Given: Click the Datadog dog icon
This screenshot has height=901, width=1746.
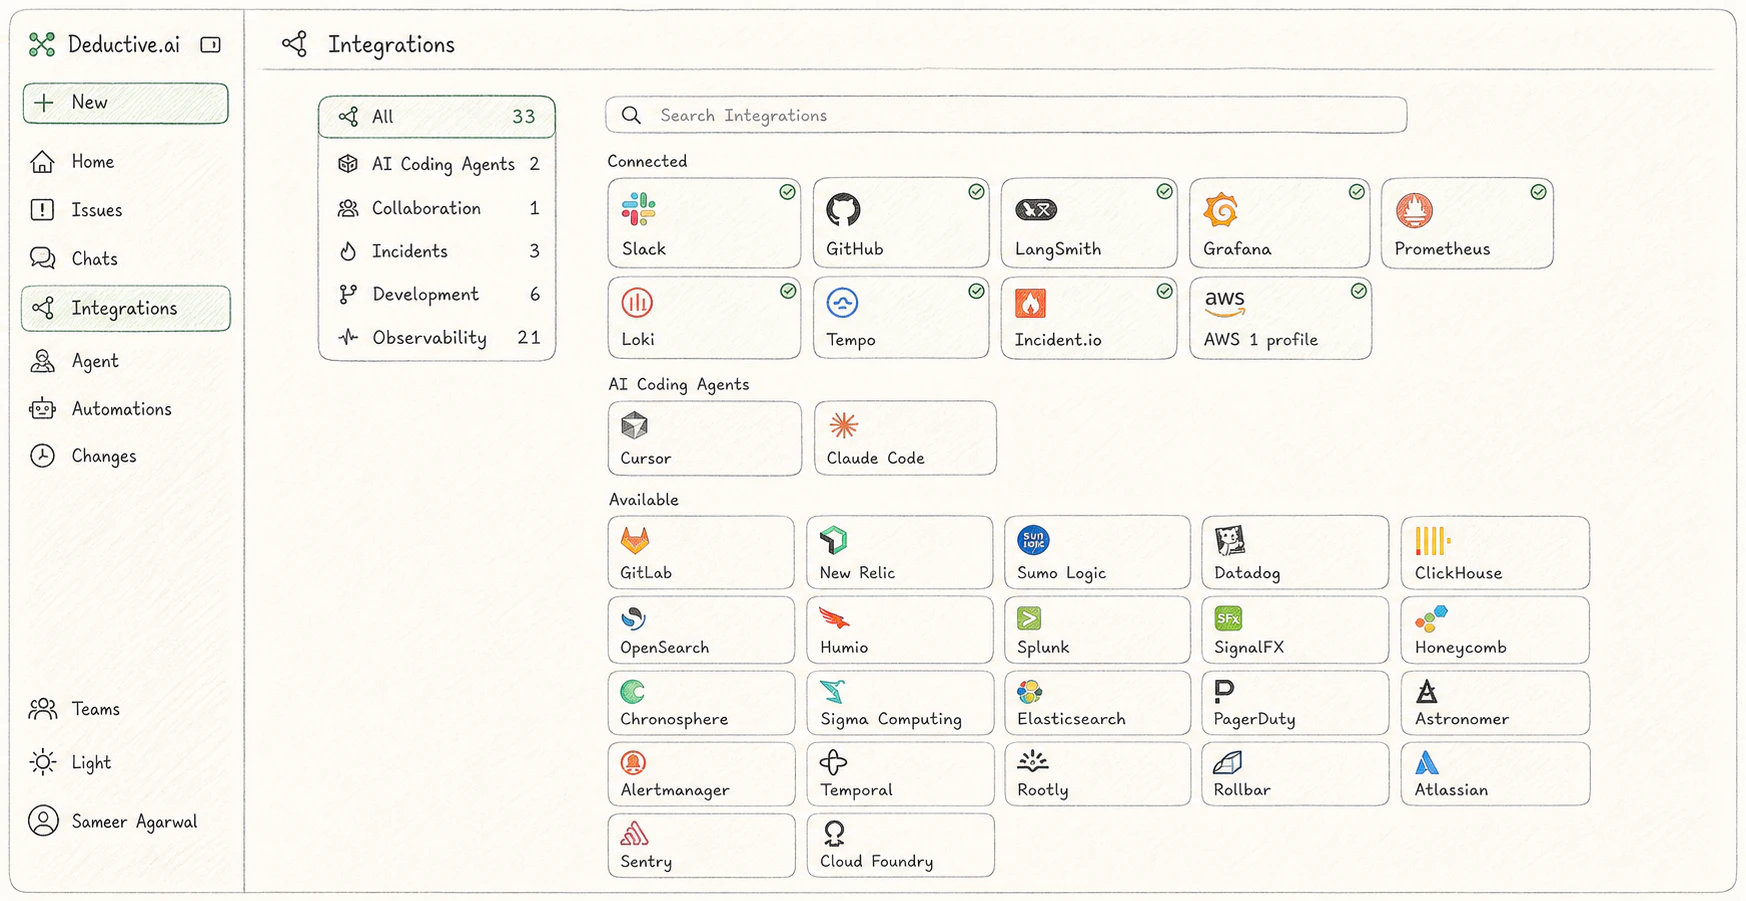Looking at the screenshot, I should point(1230,541).
